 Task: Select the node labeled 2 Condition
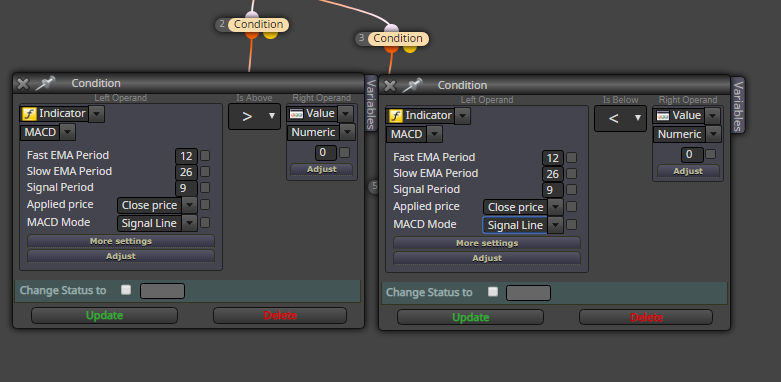tap(253, 24)
